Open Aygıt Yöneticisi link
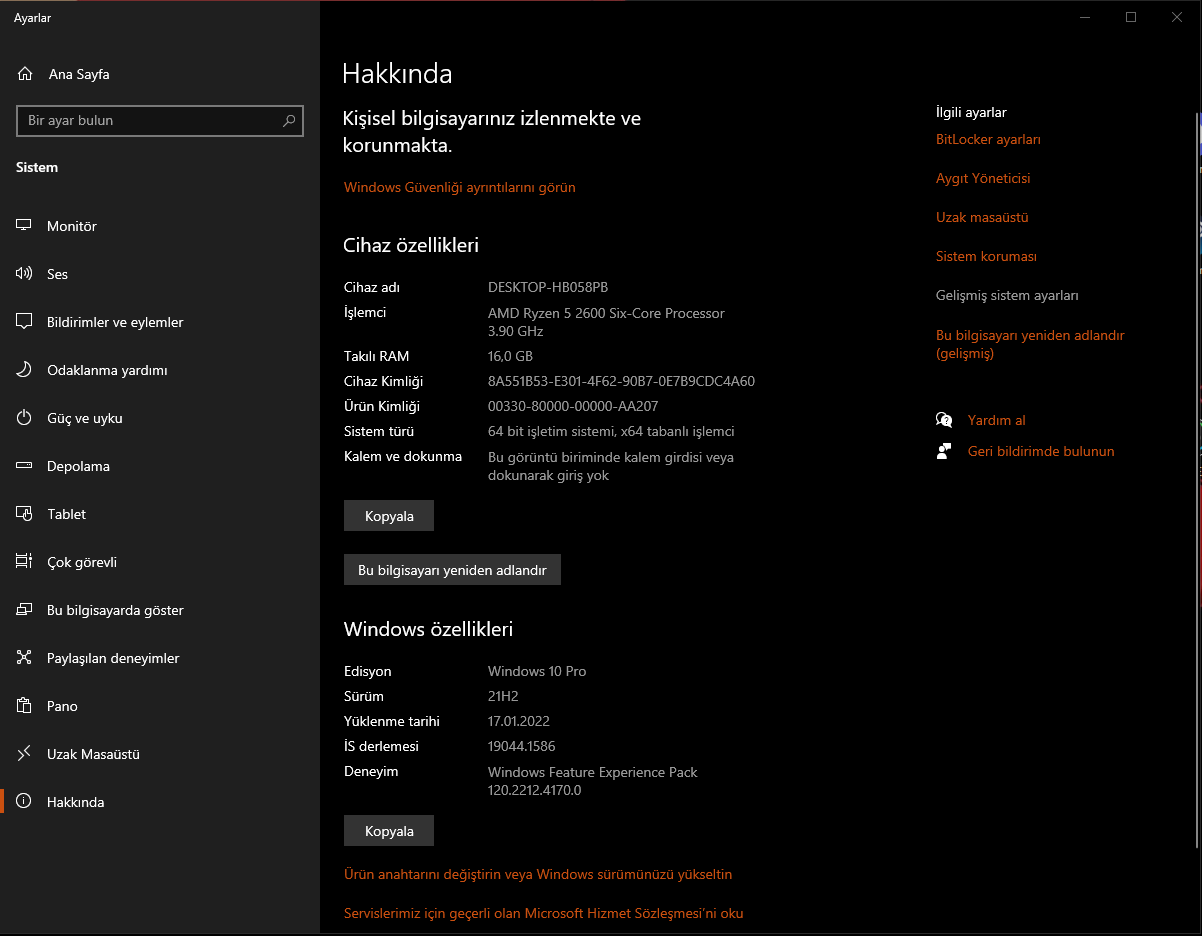 click(983, 179)
